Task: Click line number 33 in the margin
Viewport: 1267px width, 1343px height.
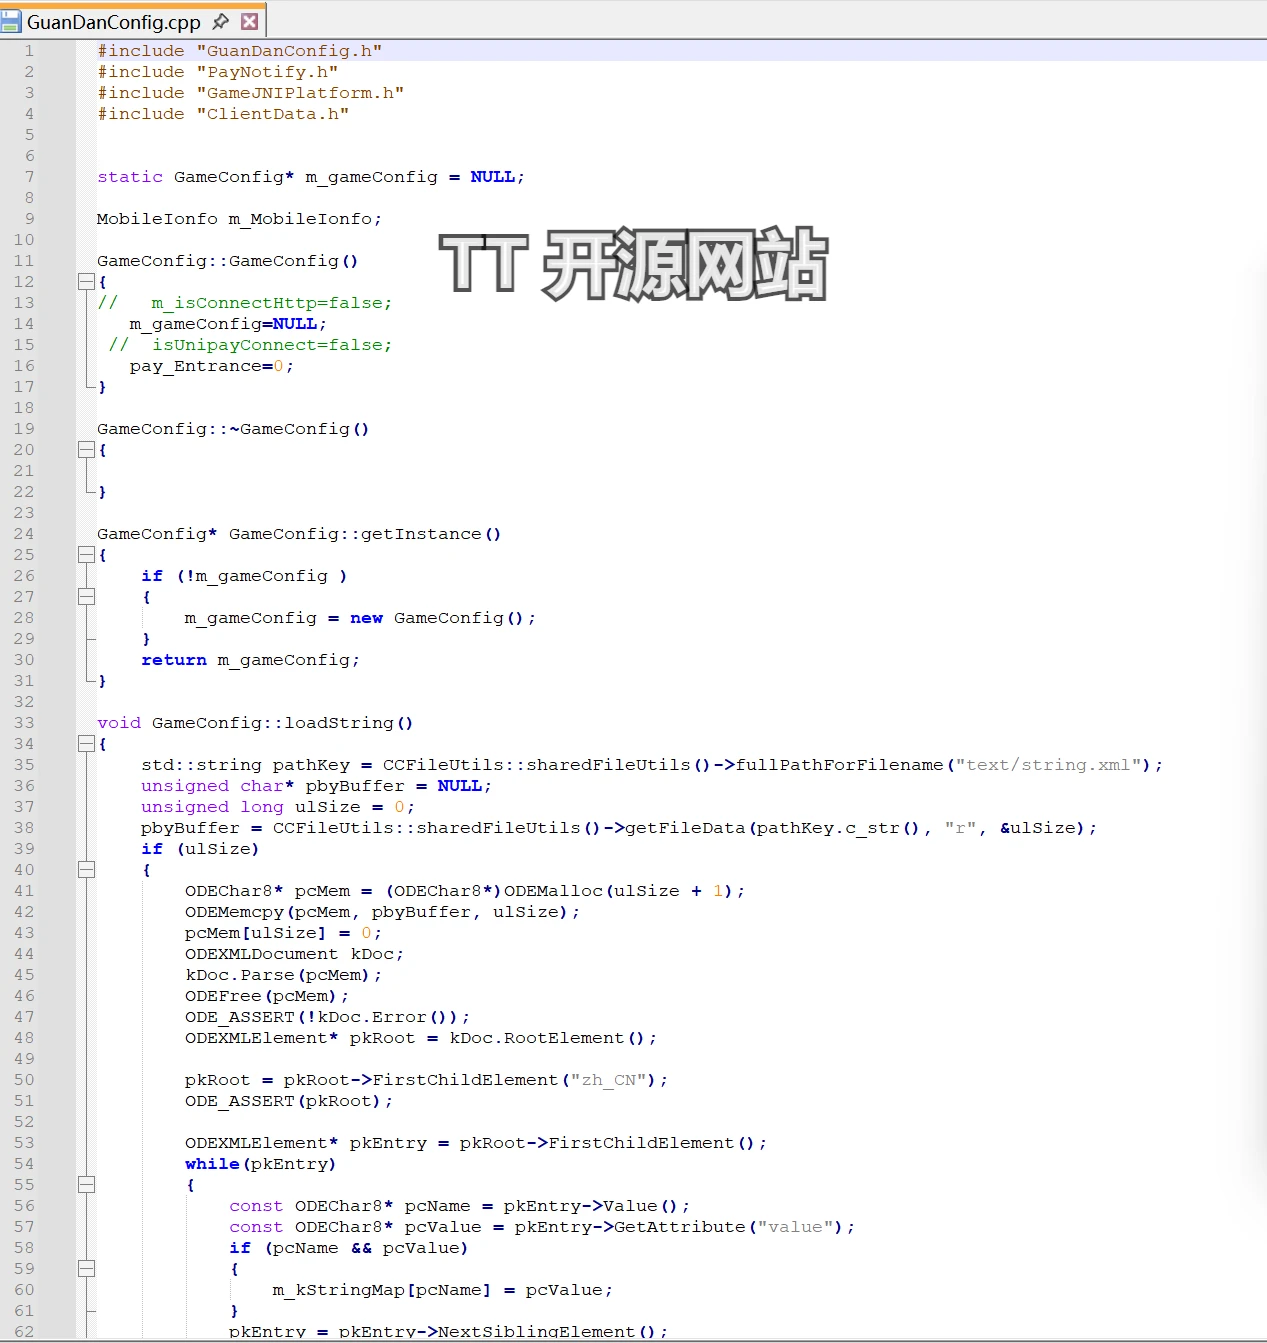Action: click(24, 723)
